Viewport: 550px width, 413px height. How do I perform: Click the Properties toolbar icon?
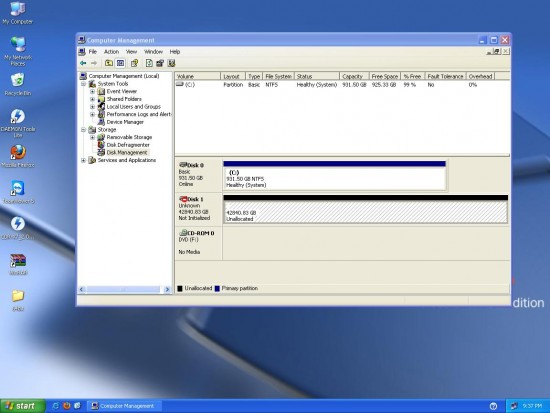tap(134, 63)
